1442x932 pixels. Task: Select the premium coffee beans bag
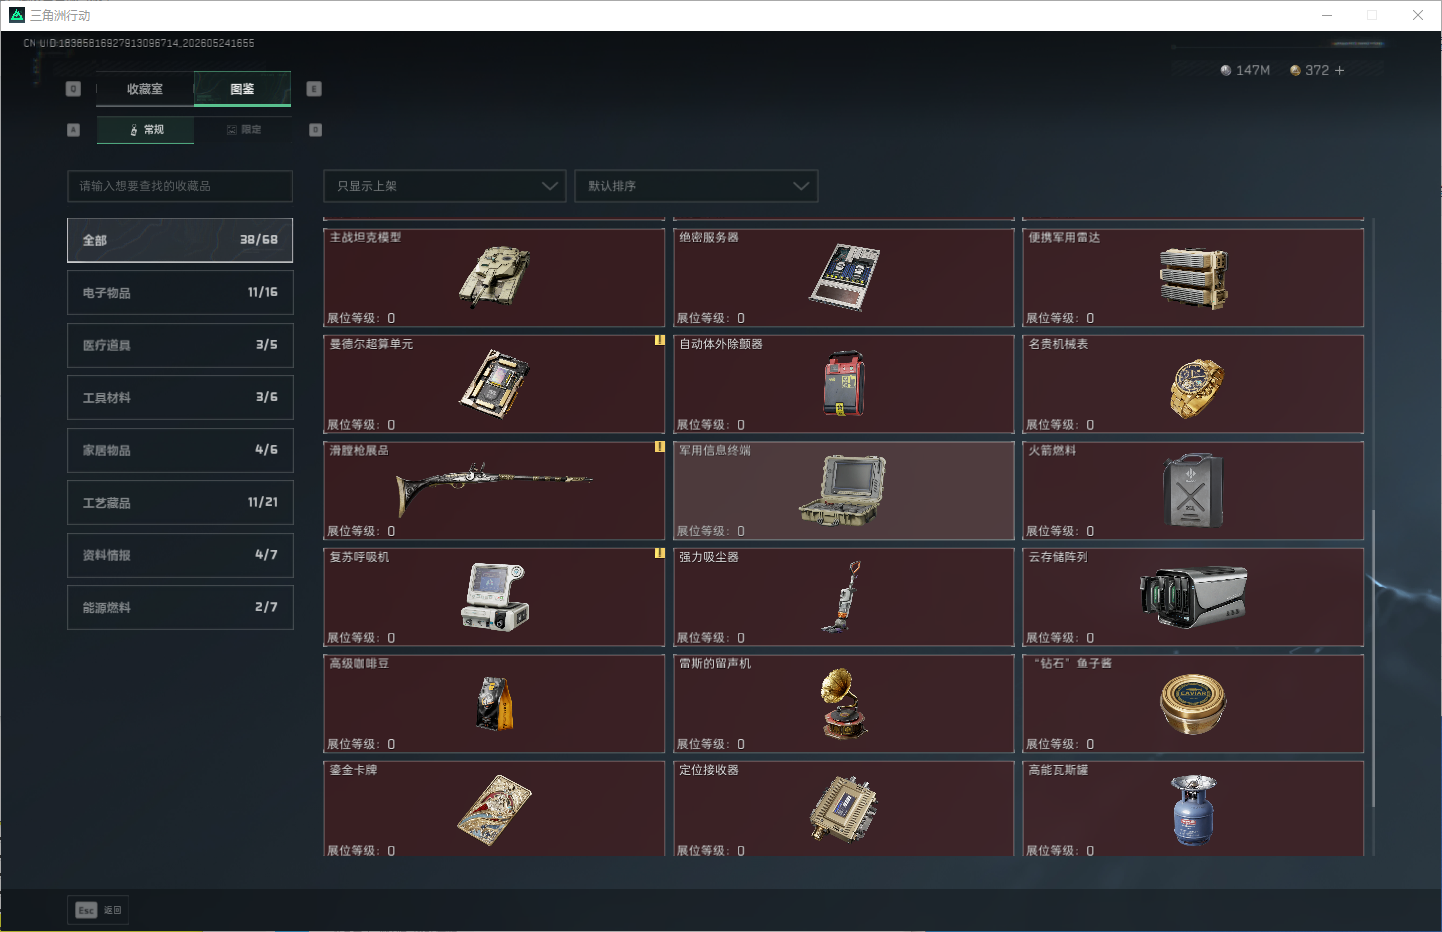click(x=495, y=704)
